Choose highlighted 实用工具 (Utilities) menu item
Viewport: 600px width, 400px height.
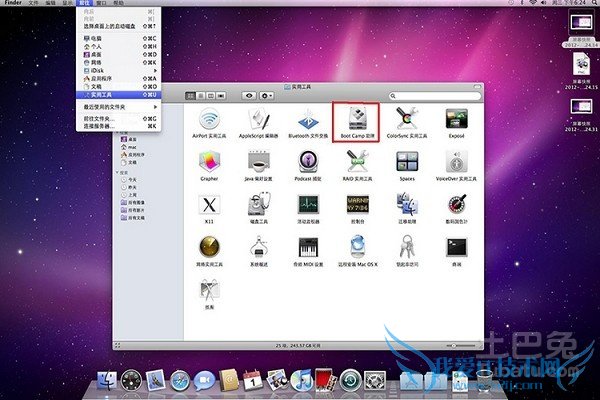click(x=119, y=95)
